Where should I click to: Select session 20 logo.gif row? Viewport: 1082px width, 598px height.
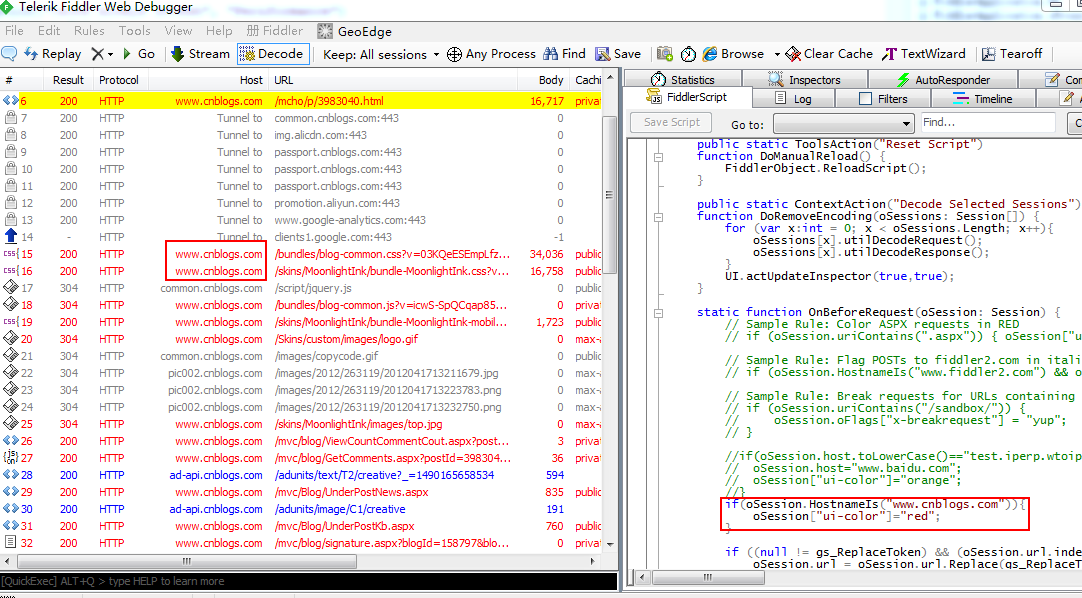coord(301,339)
